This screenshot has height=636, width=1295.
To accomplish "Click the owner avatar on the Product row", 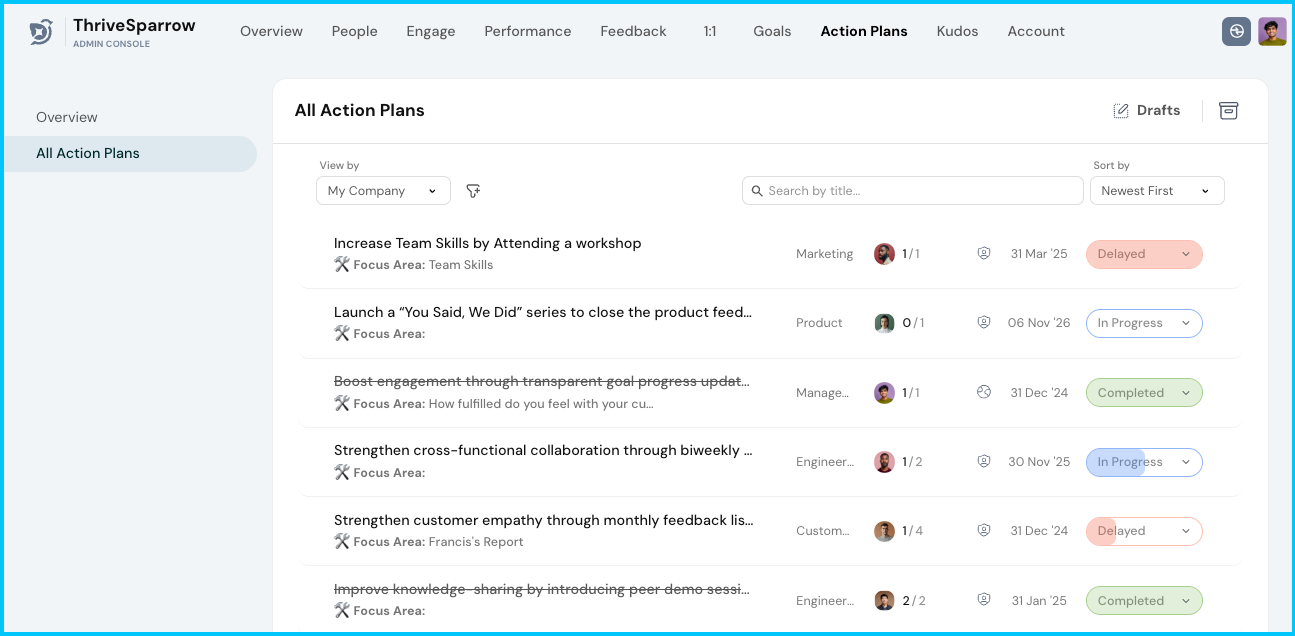I will coord(884,323).
